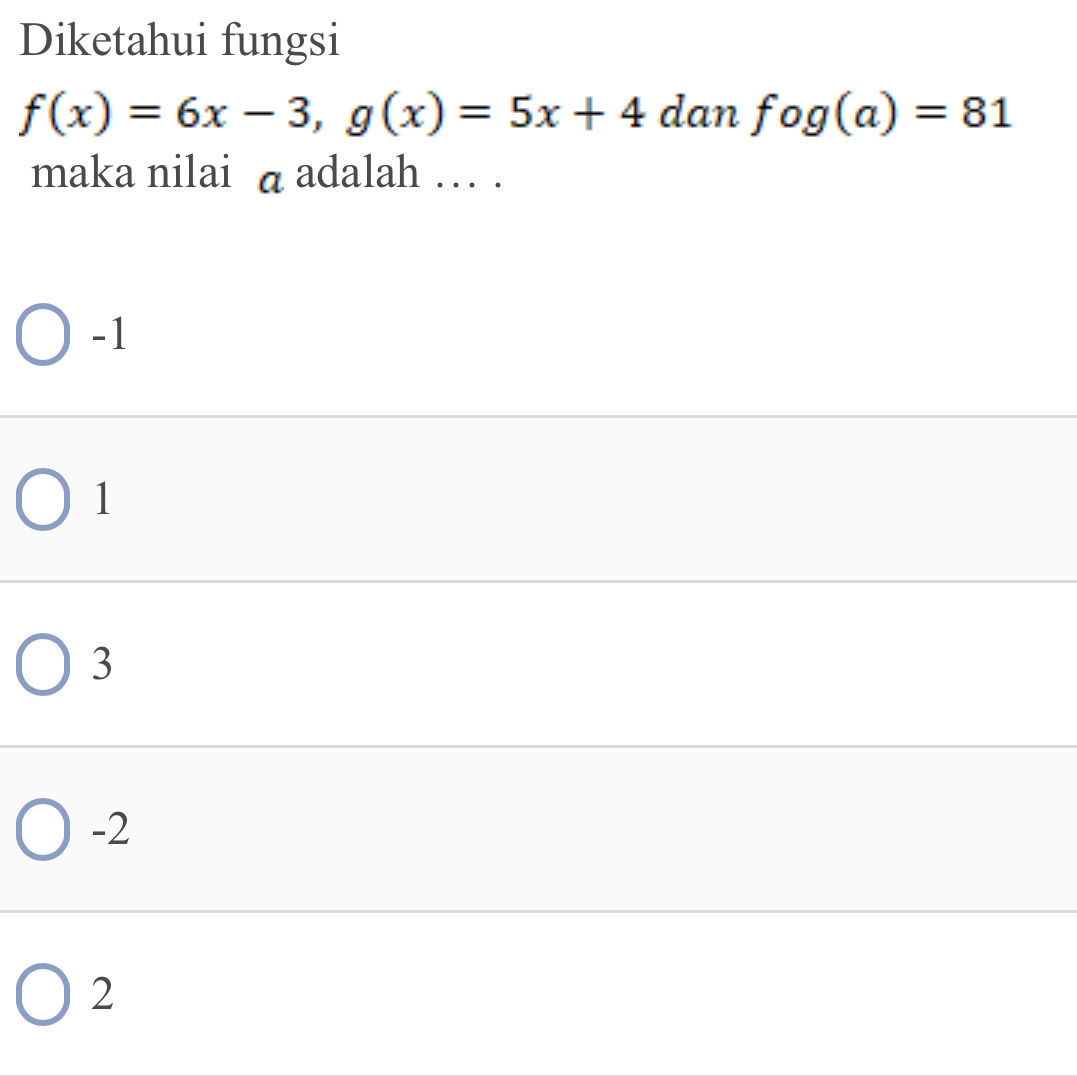1077x1076 pixels.
Task: Select the radio button for answer 1
Action: point(42,499)
